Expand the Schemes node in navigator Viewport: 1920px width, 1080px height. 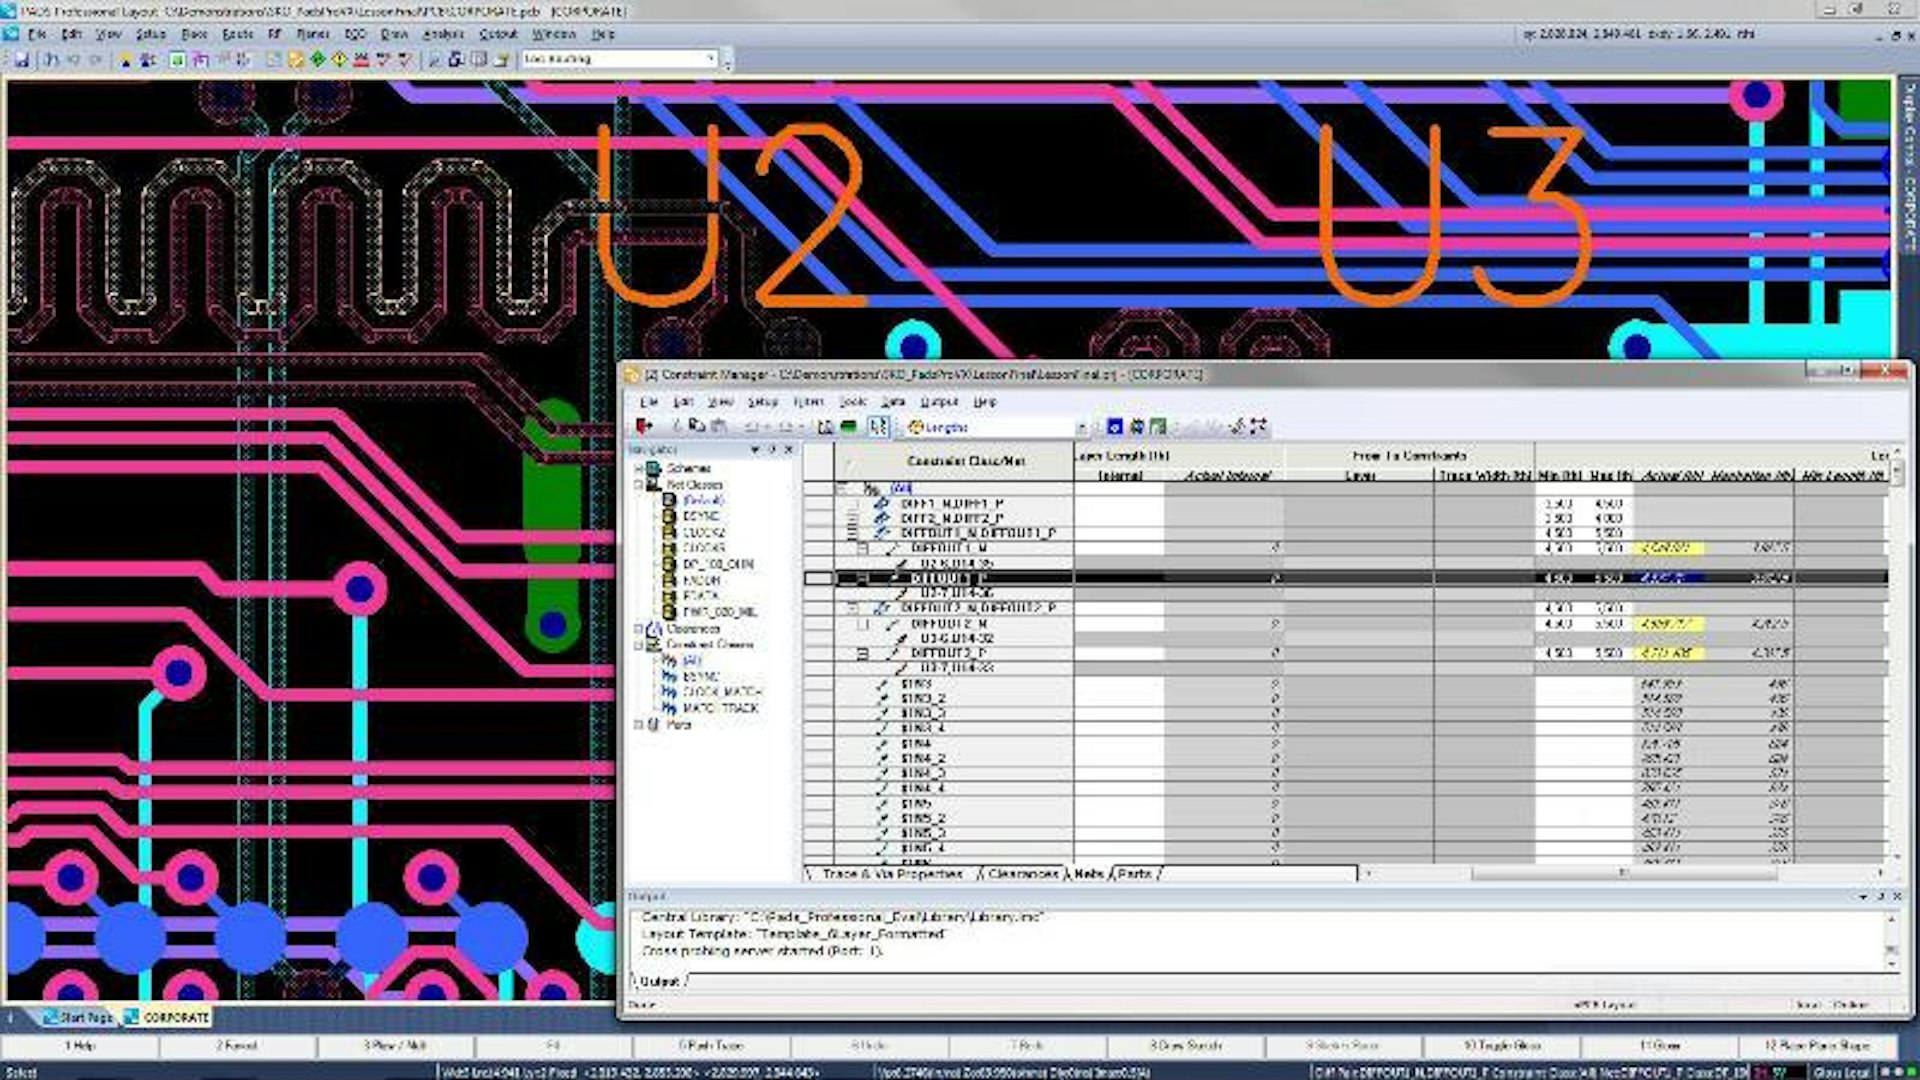[x=639, y=469]
